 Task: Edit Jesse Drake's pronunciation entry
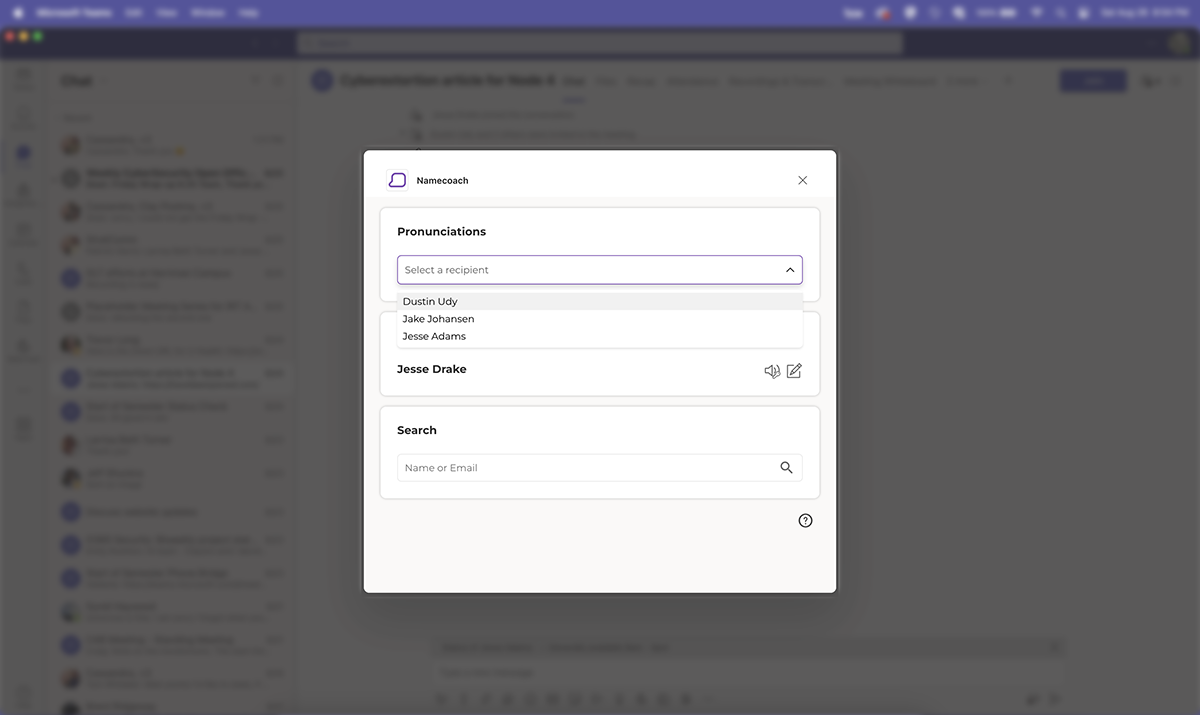794,371
